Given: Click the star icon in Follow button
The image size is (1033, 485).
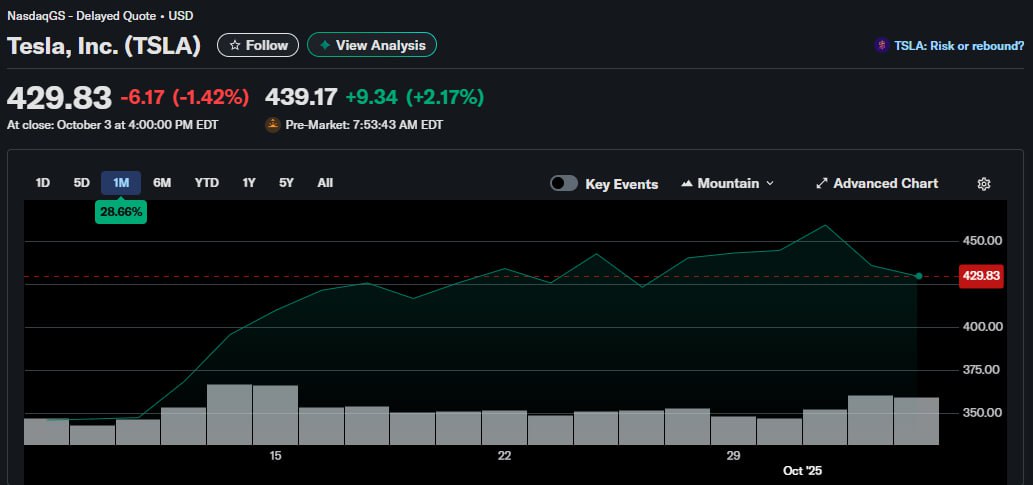Looking at the screenshot, I should pos(233,45).
